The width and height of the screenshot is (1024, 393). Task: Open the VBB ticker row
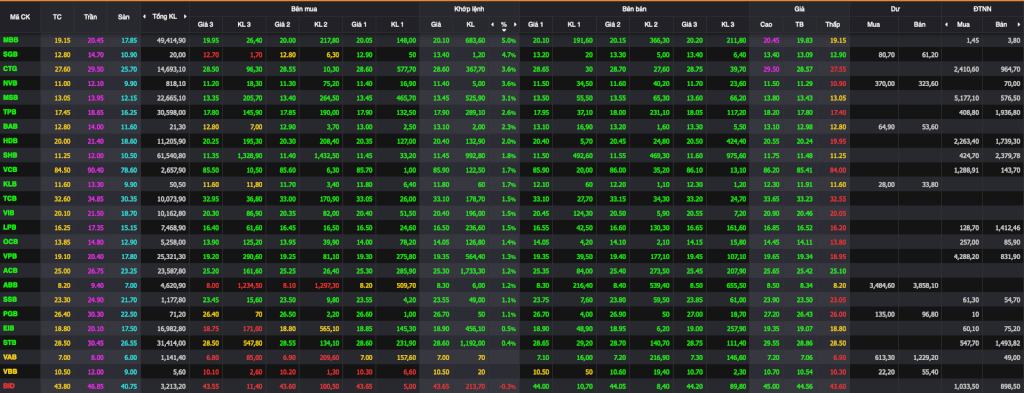tap(512, 371)
